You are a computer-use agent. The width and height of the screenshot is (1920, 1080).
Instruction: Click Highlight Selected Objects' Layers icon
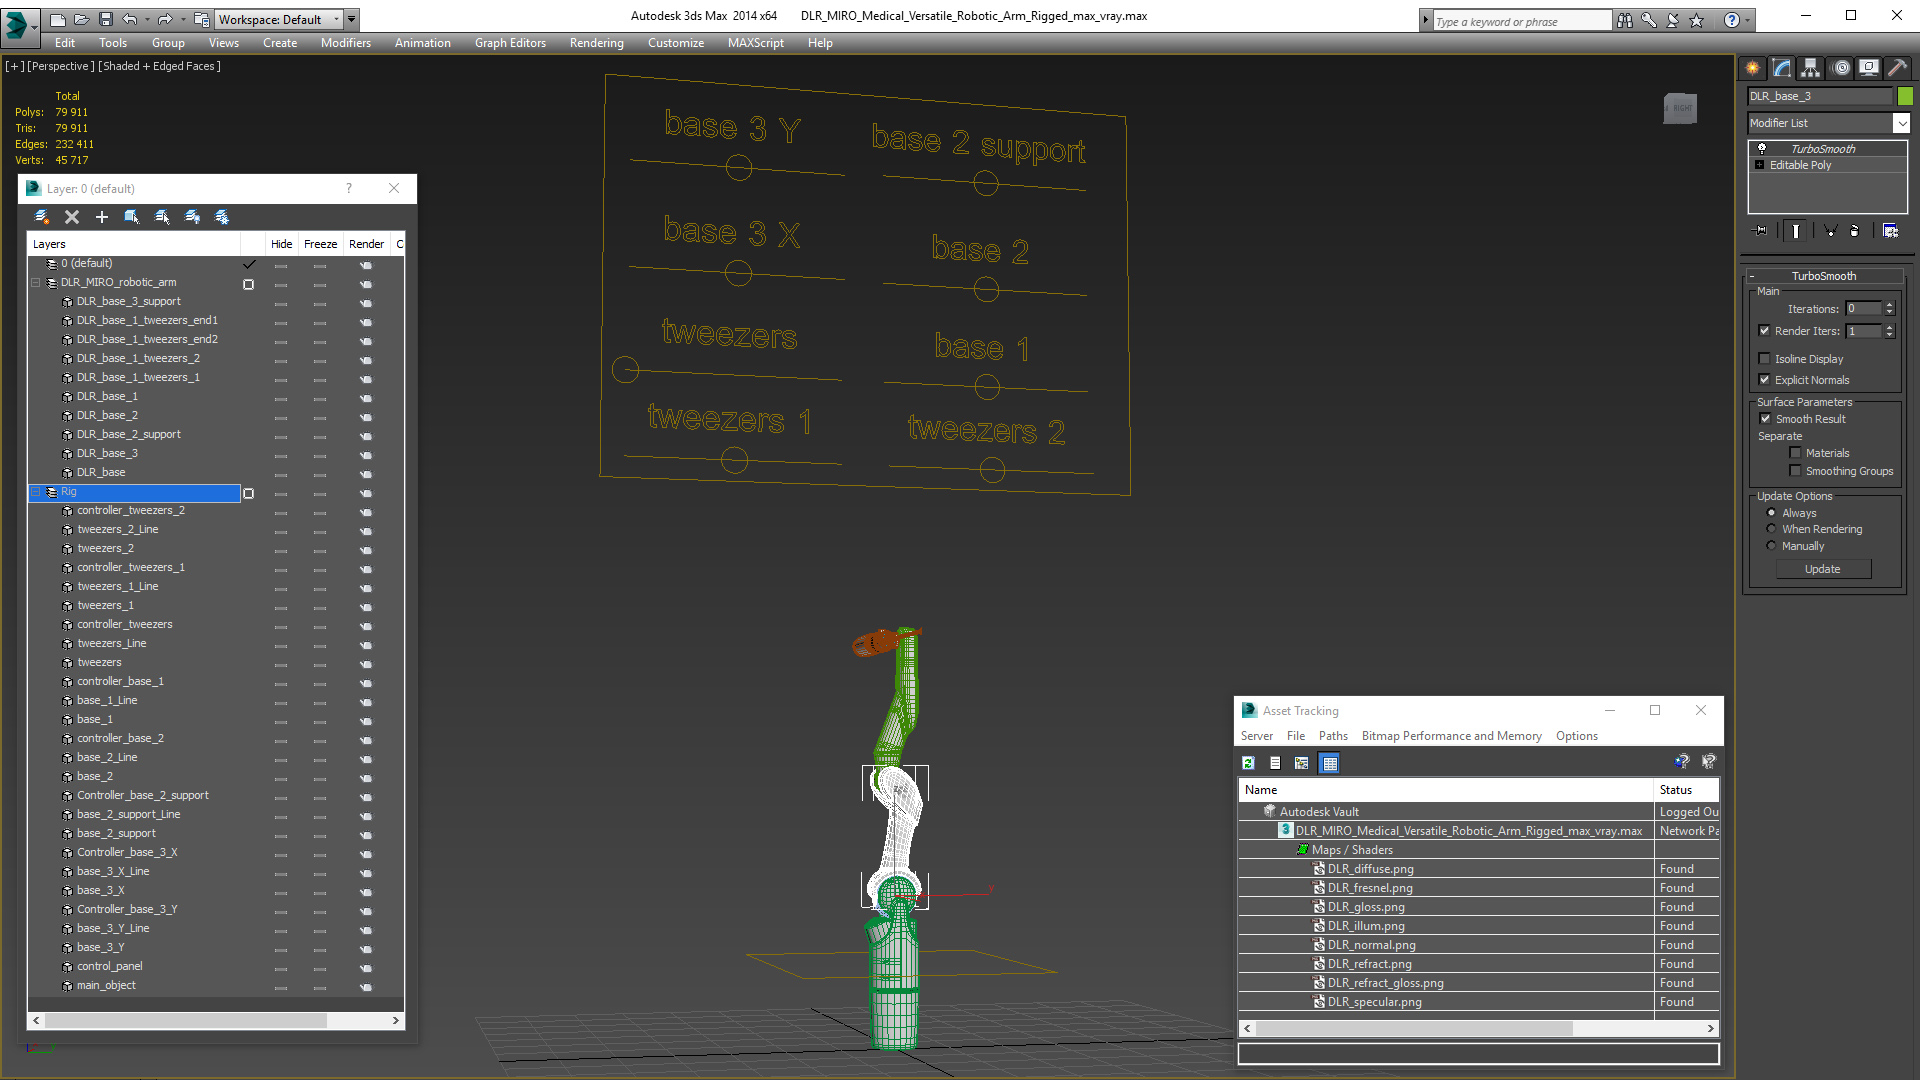tap(162, 217)
